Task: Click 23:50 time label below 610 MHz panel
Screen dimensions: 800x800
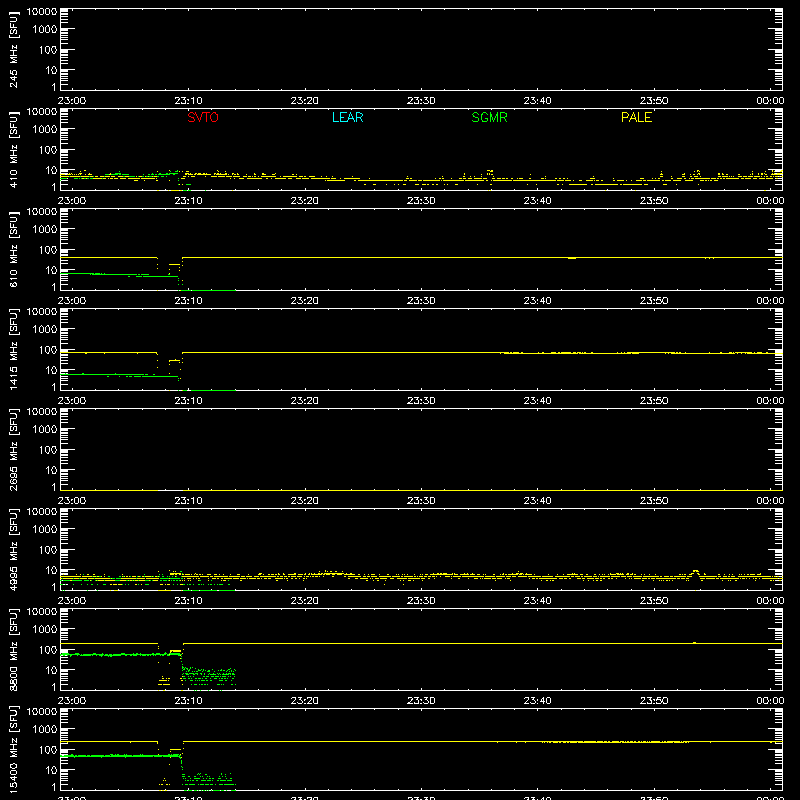Action: 654,301
